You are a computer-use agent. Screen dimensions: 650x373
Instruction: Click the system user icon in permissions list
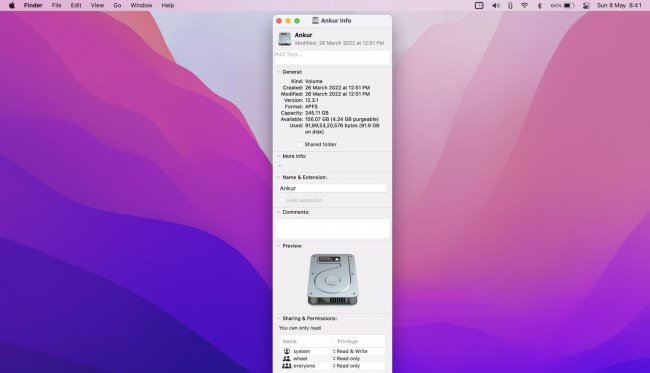286,351
